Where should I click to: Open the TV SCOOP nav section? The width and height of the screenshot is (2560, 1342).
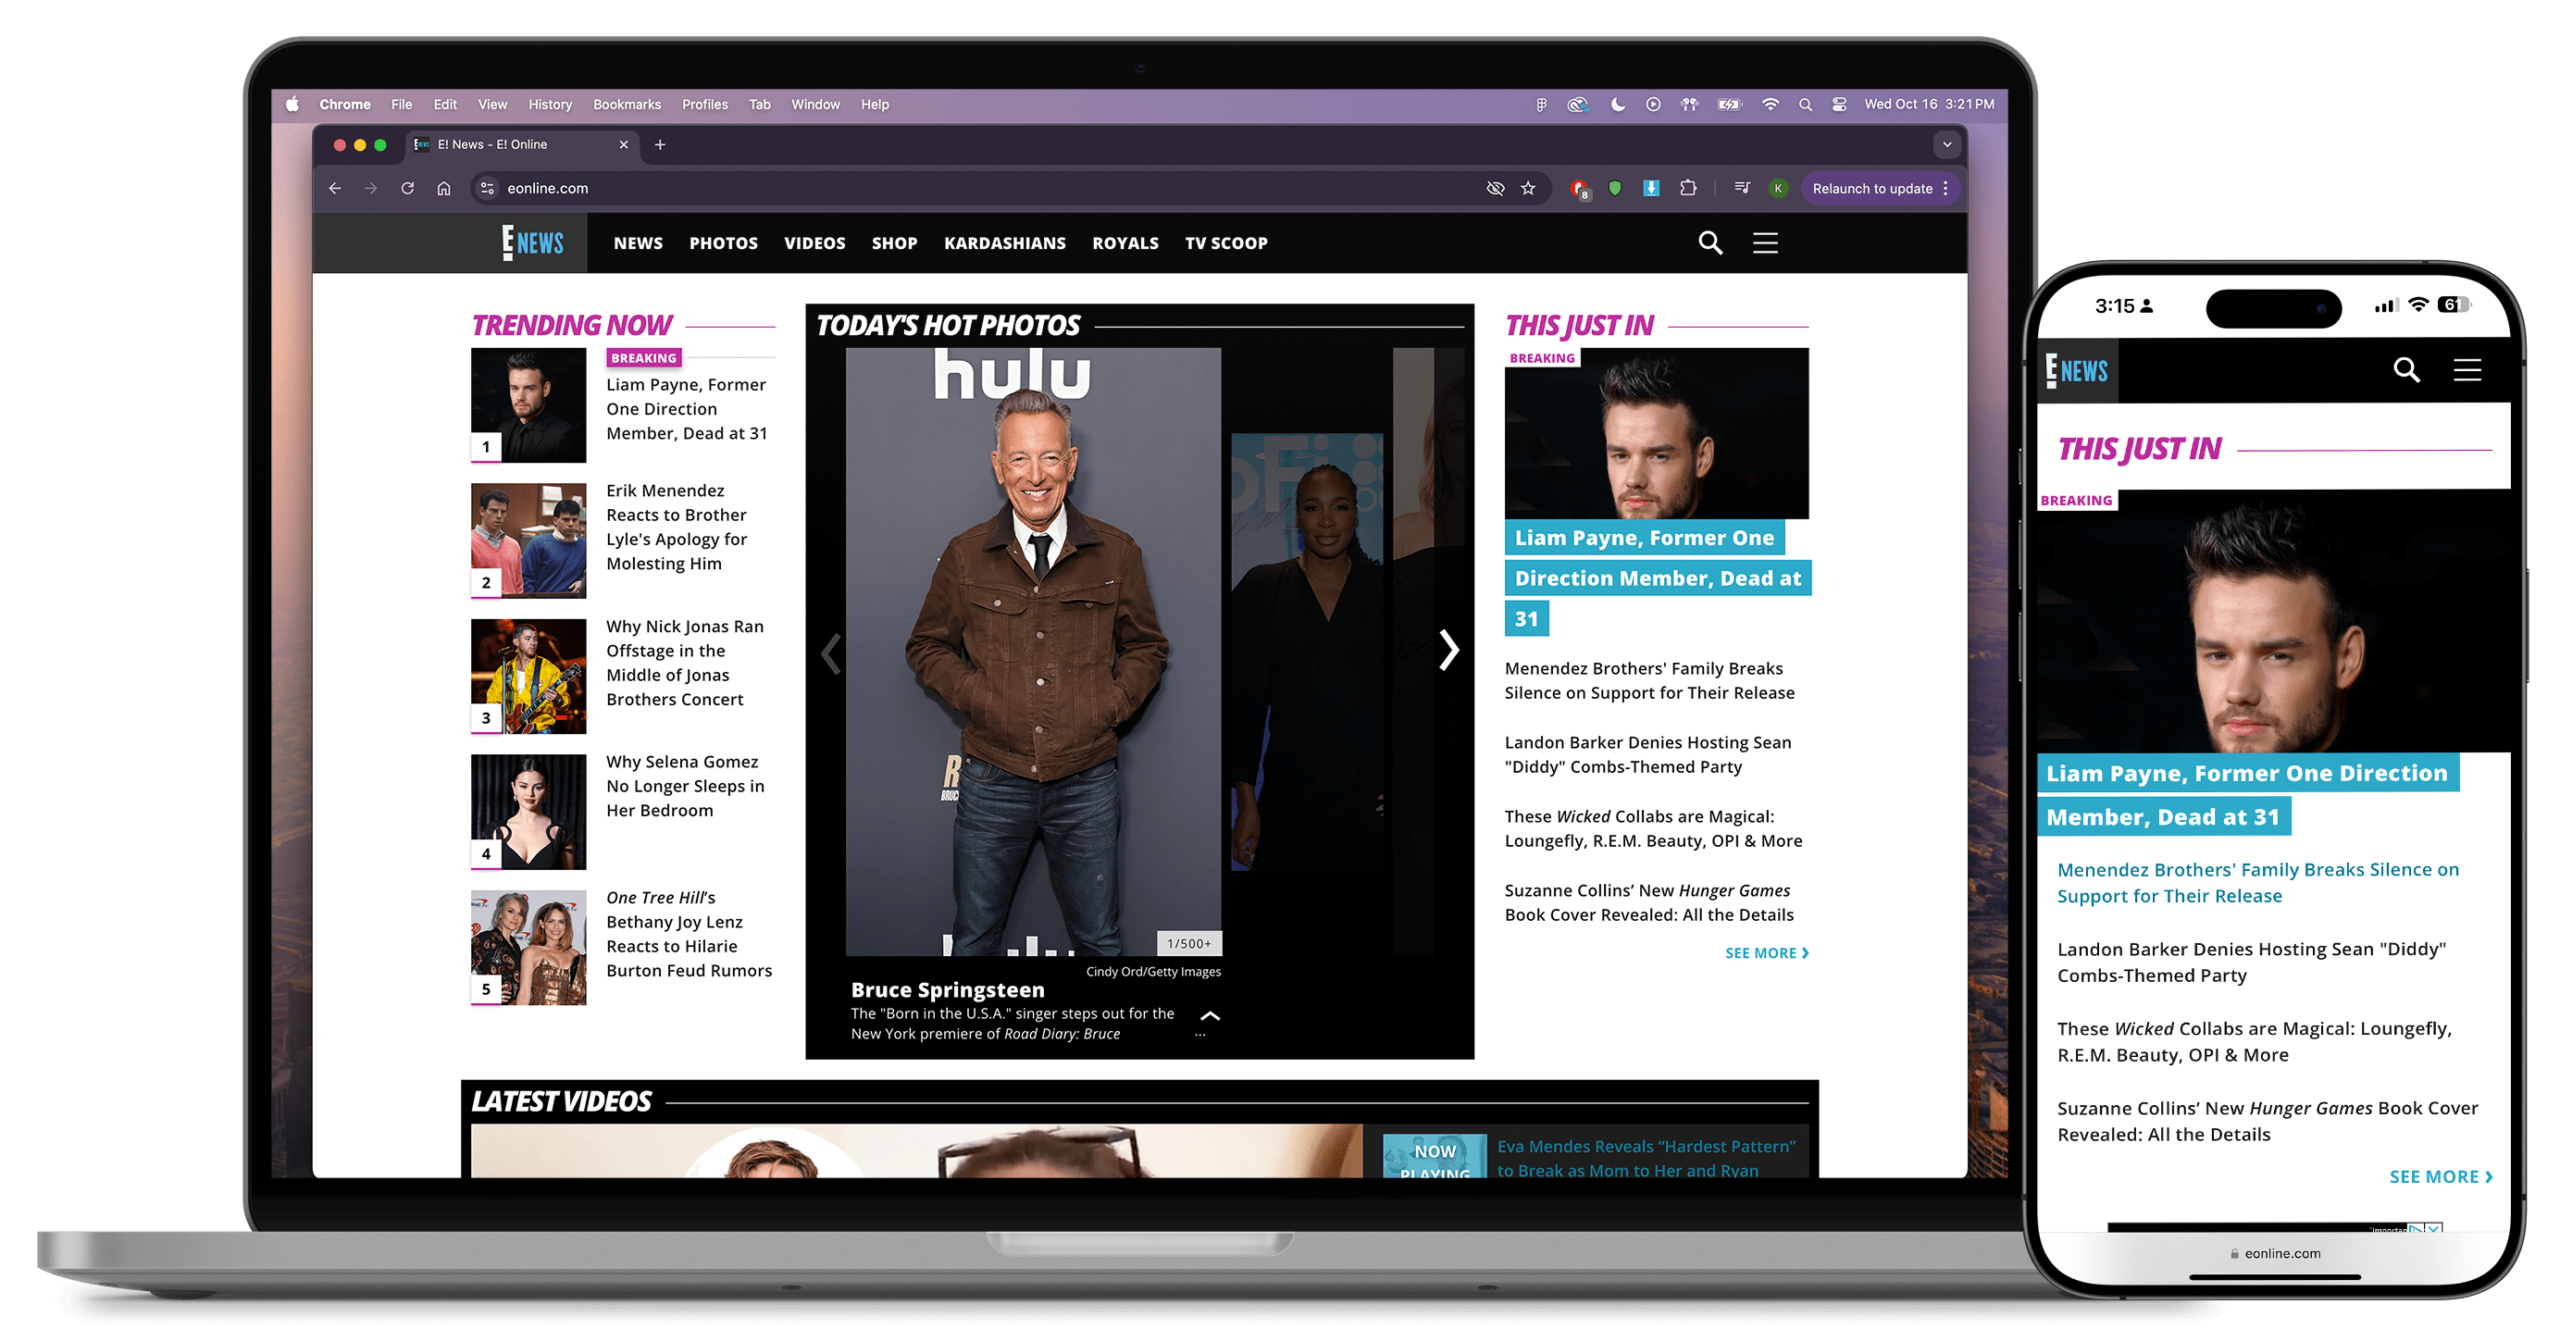[x=1226, y=243]
